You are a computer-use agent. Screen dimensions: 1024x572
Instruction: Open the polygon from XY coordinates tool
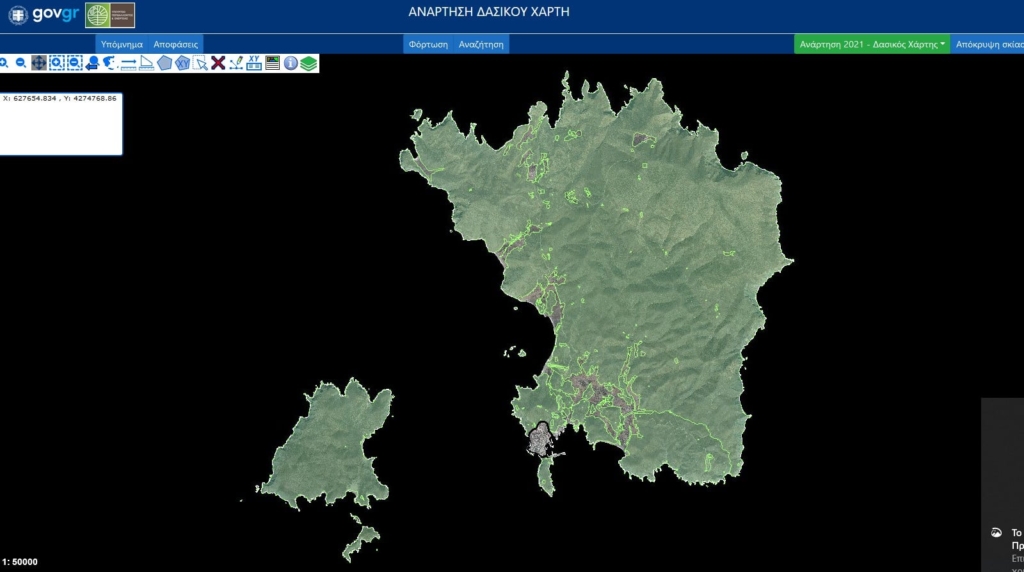click(182, 63)
